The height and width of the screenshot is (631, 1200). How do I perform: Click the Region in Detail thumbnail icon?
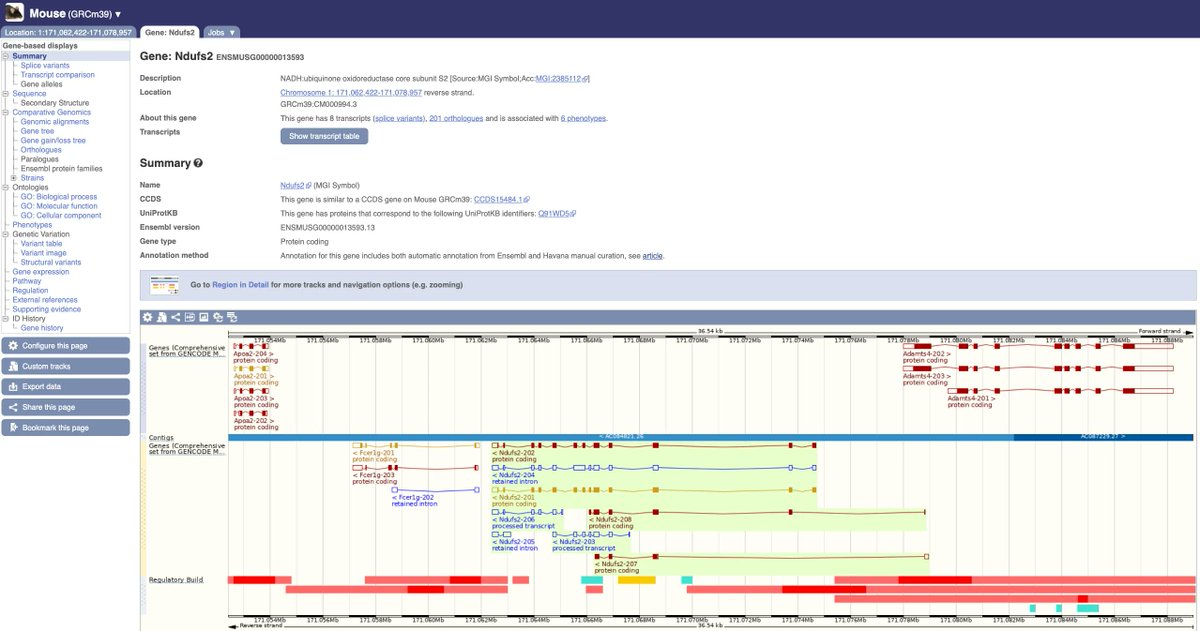pos(164,285)
